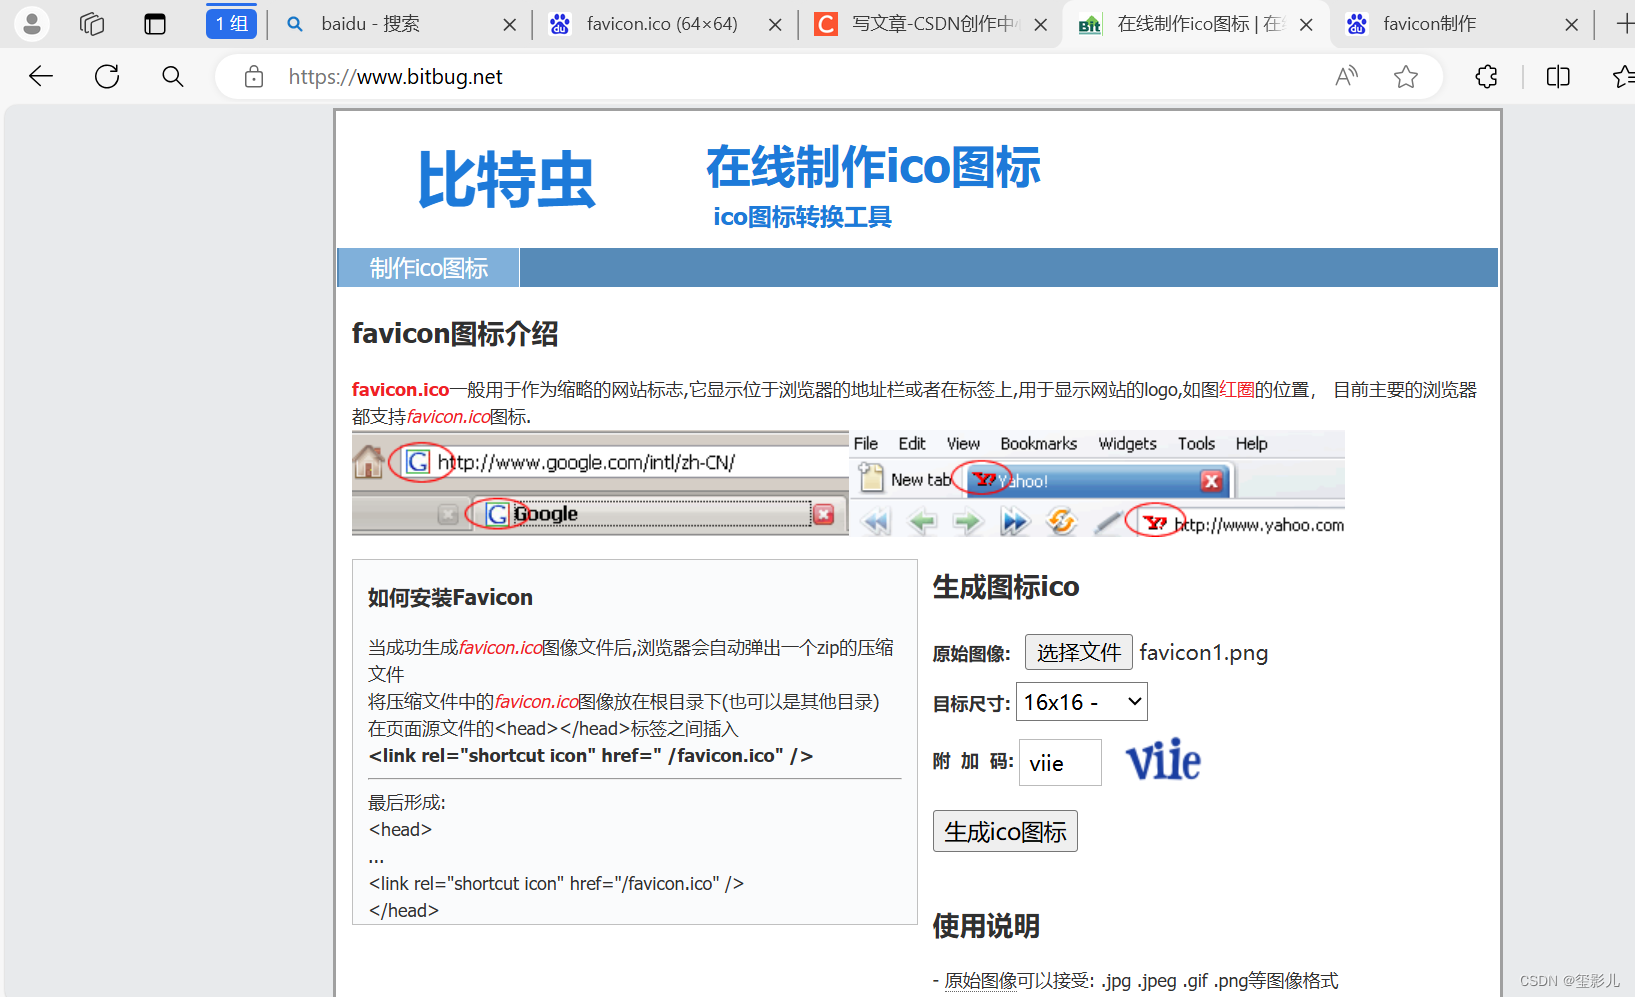This screenshot has height=997, width=1635.
Task: Open the browser Extensions icon
Action: [1486, 76]
